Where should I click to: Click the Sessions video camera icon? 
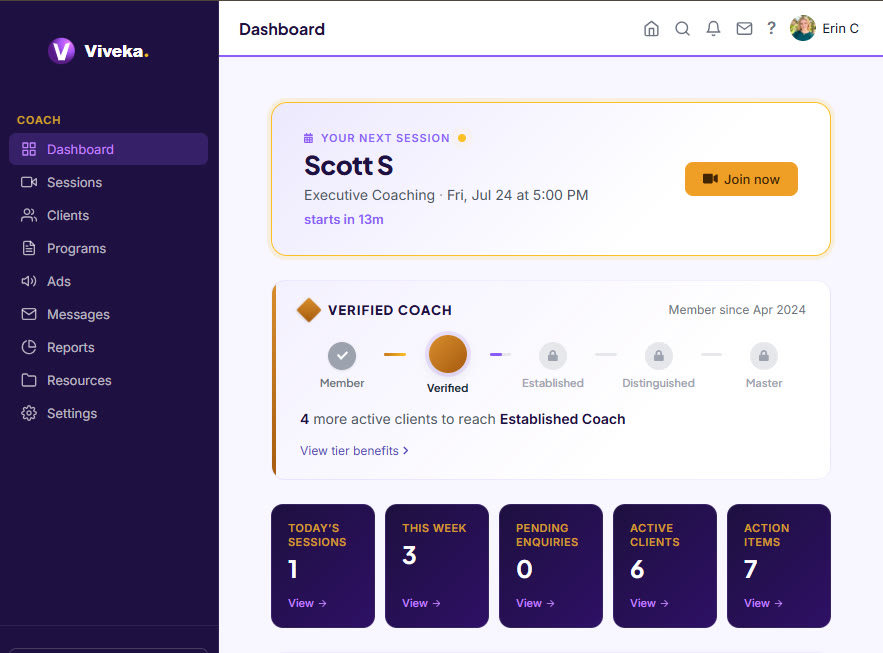click(x=29, y=182)
